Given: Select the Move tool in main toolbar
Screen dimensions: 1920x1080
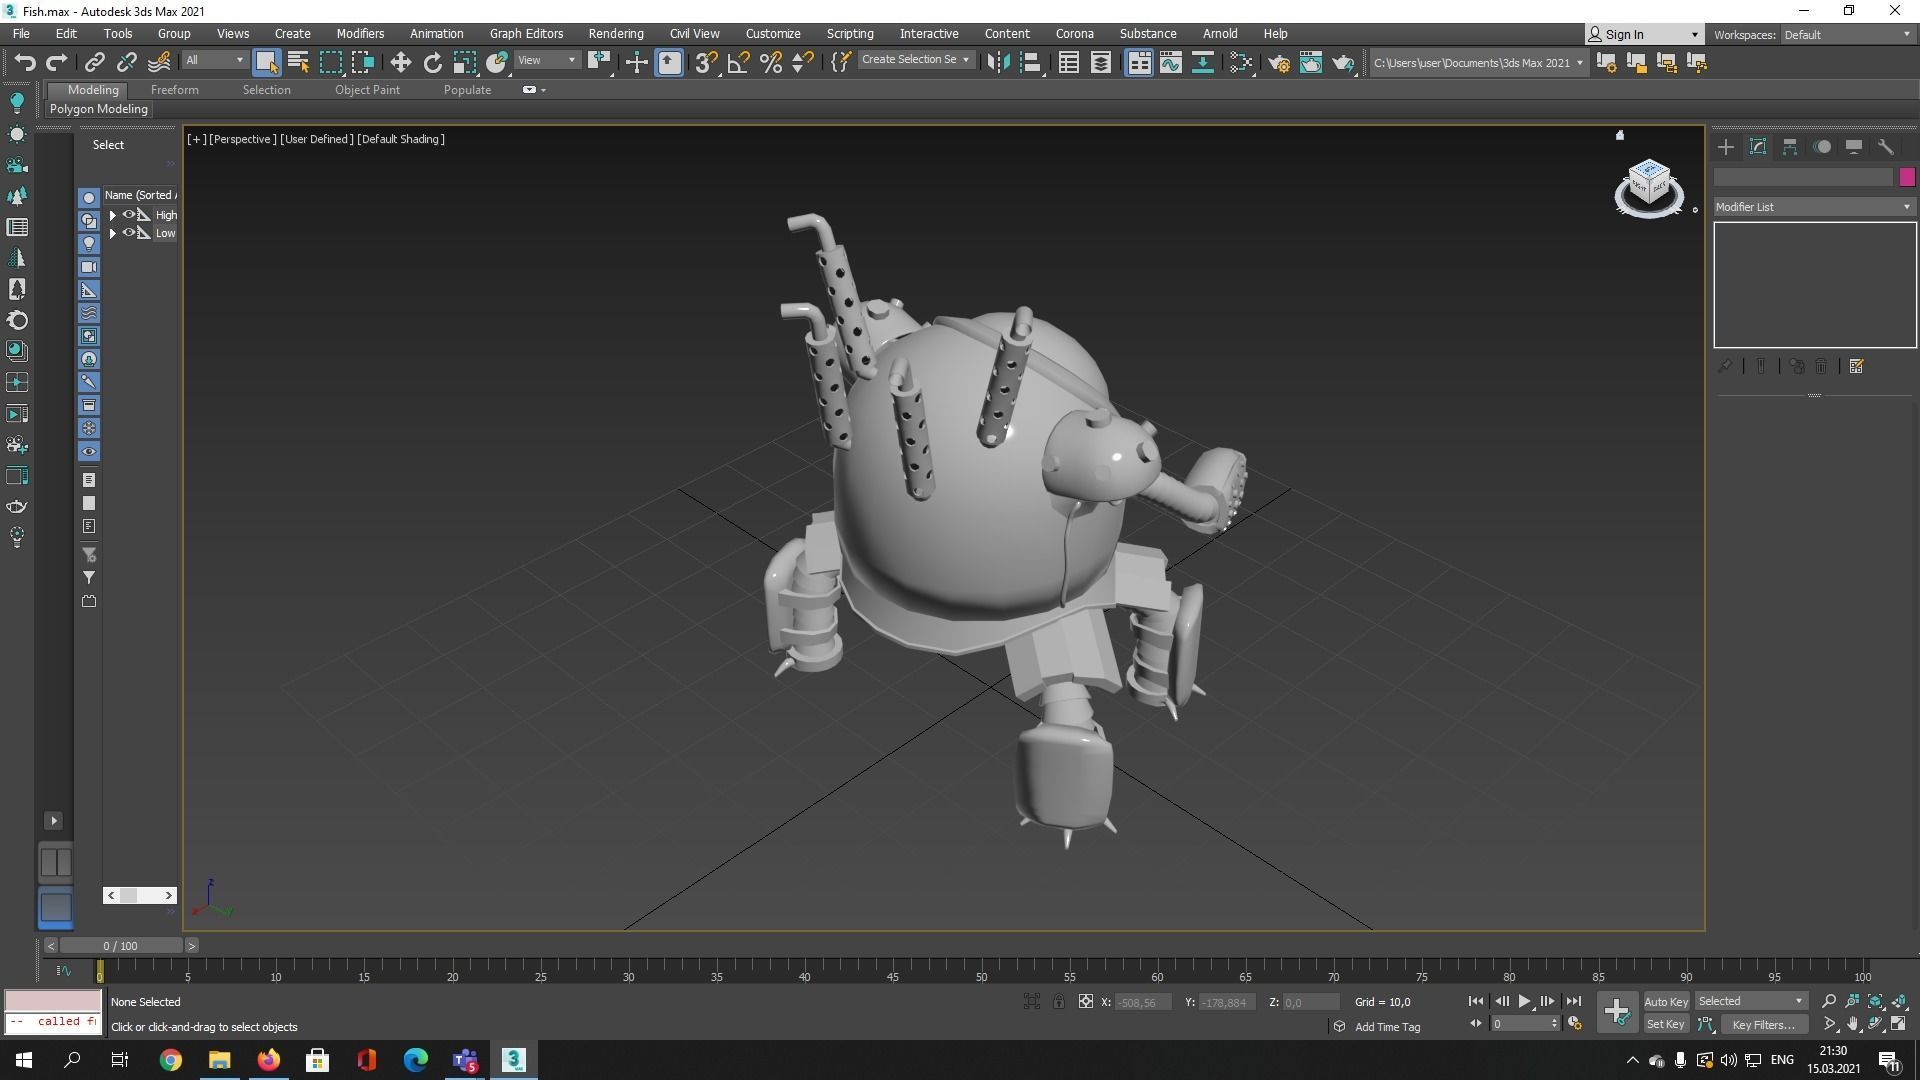Looking at the screenshot, I should click(400, 63).
